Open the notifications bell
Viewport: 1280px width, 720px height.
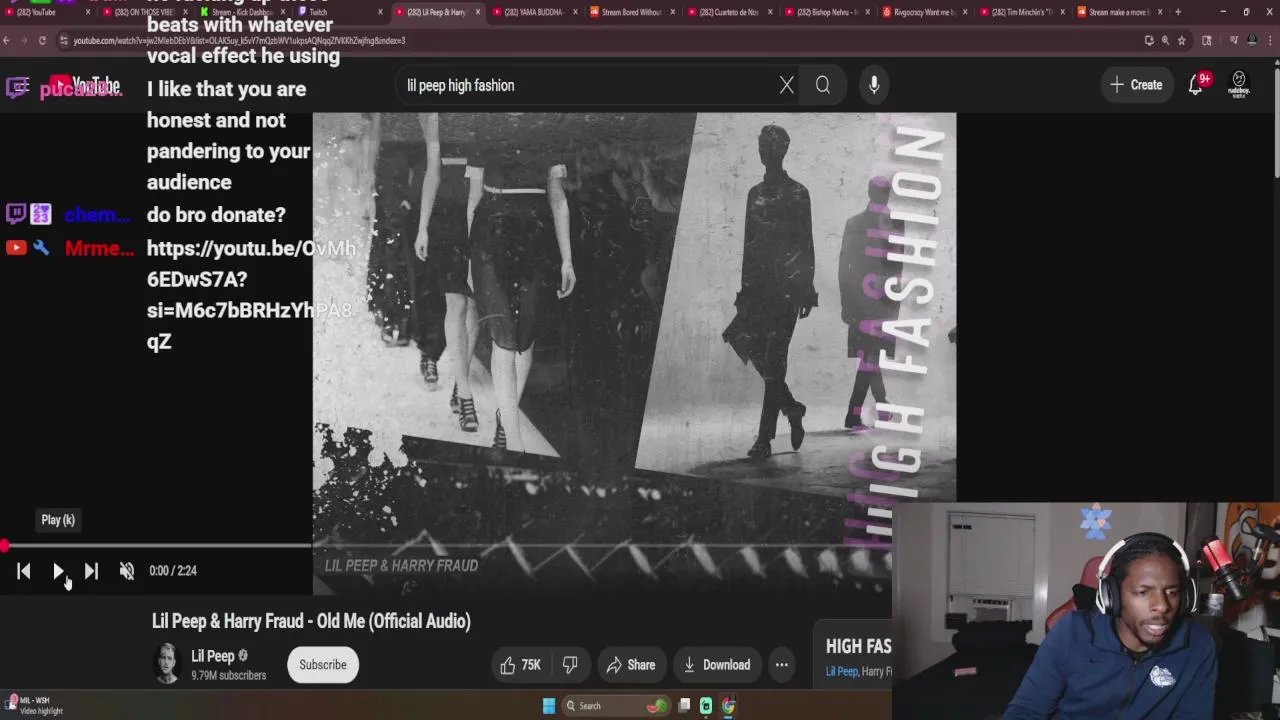pos(1197,85)
